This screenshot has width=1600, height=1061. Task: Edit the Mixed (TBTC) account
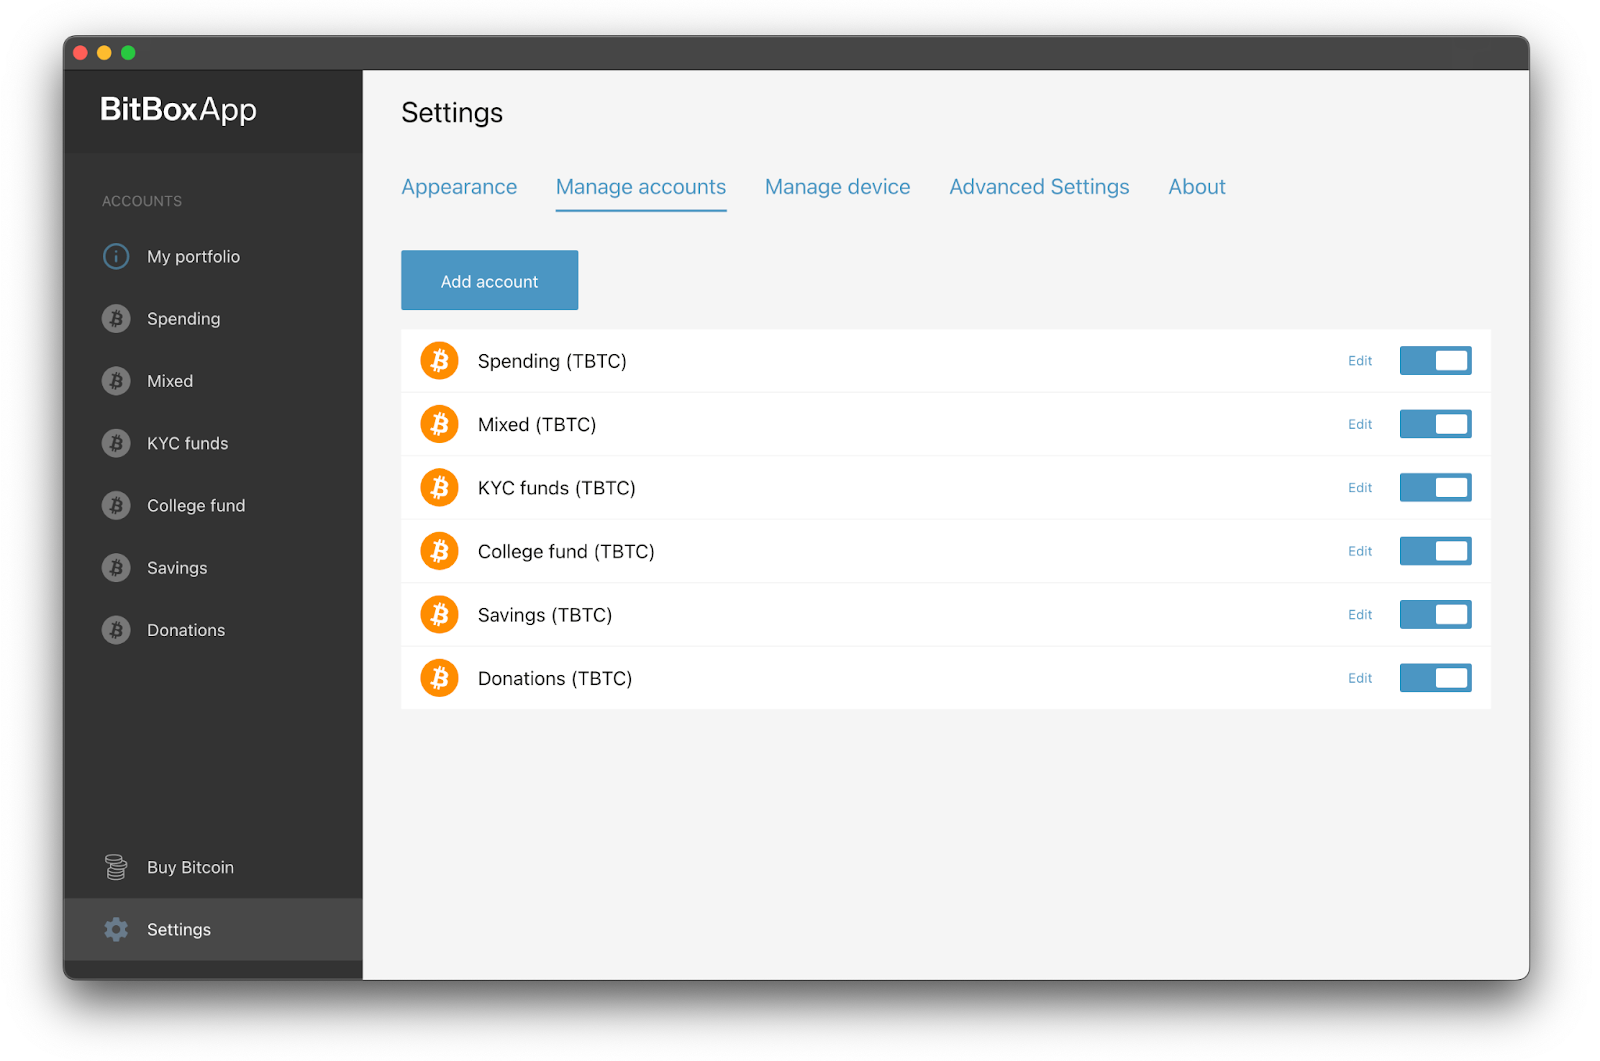tap(1360, 424)
